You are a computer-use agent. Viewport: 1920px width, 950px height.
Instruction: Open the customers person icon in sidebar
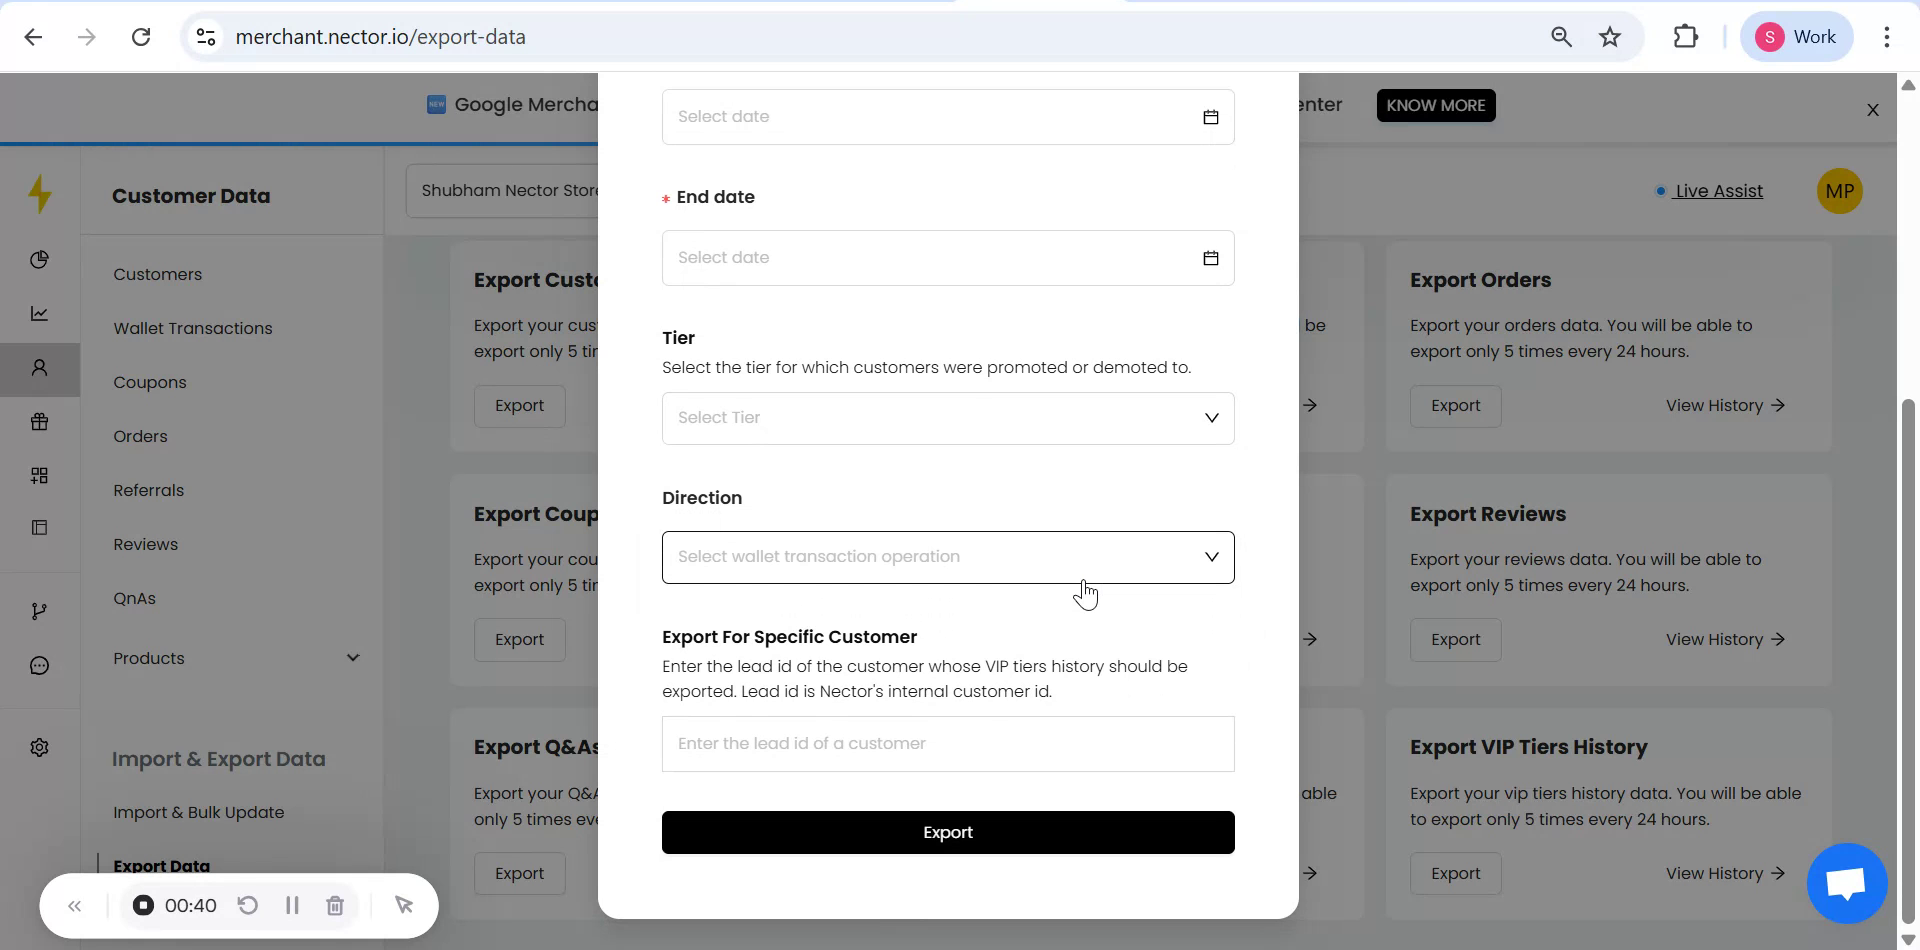coord(39,369)
